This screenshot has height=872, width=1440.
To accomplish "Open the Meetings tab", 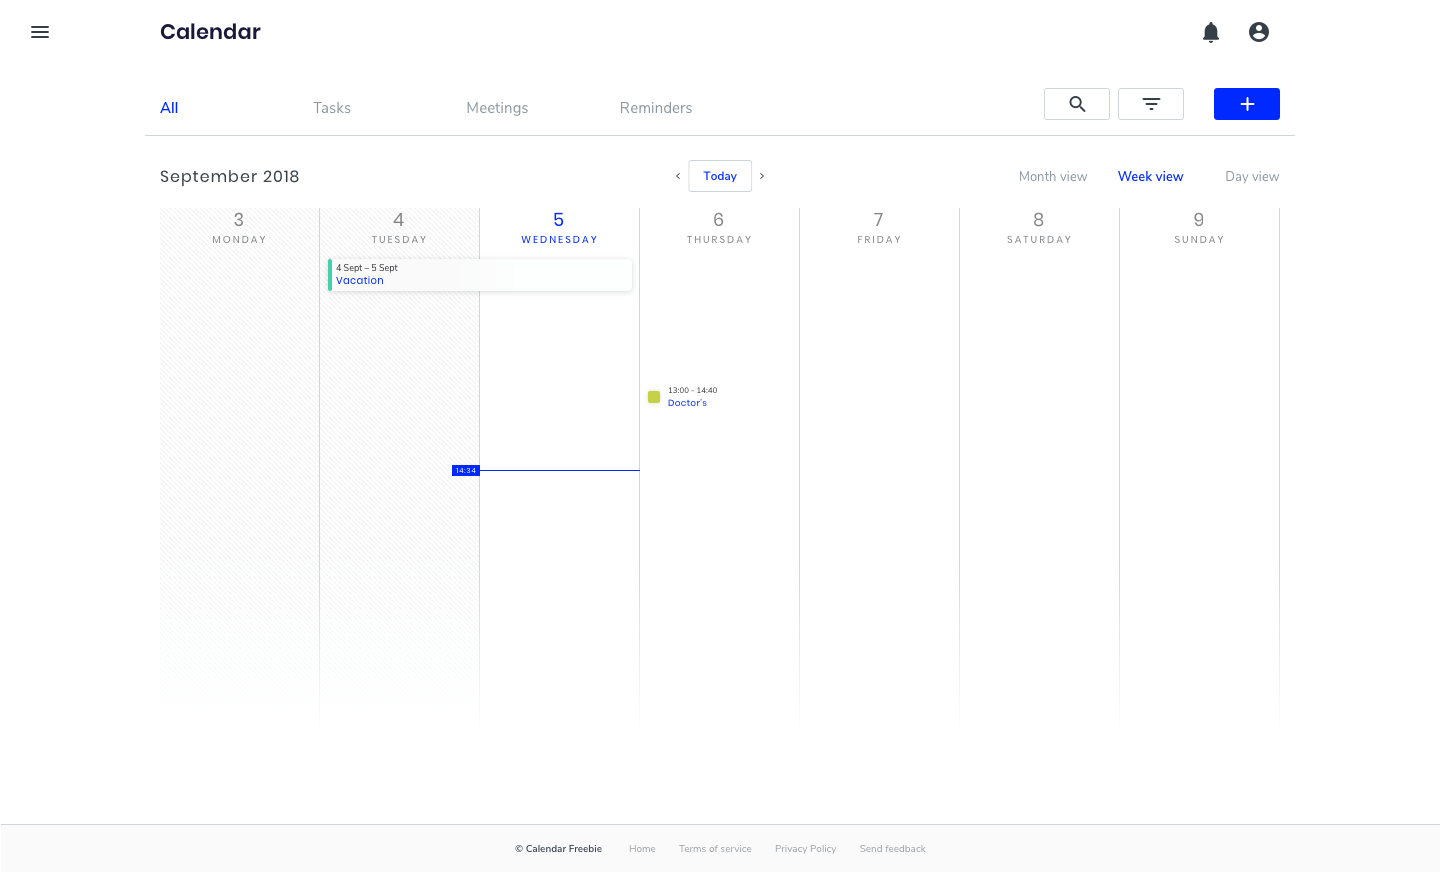I will tap(497, 108).
